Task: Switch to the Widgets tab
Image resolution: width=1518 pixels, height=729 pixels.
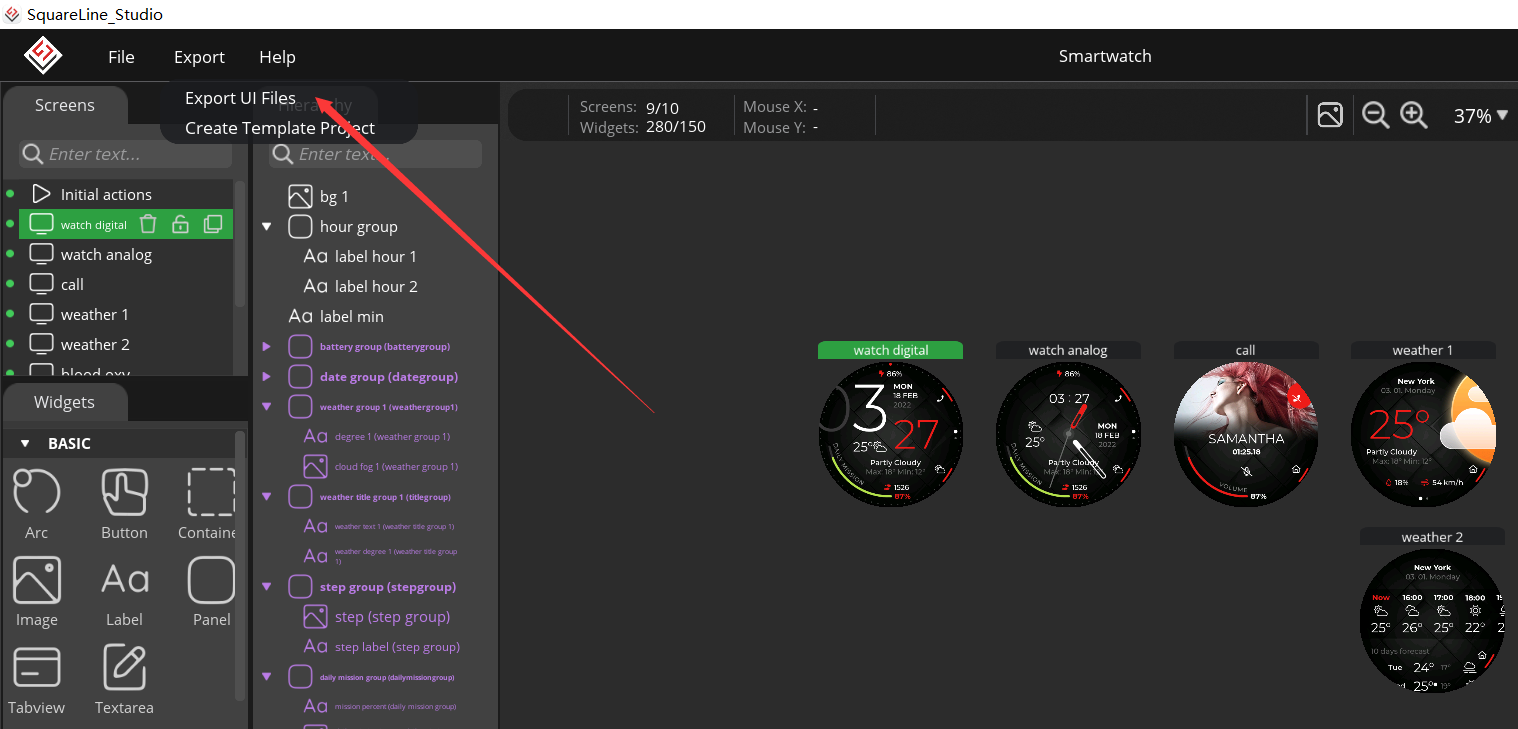Action: pyautogui.click(x=65, y=402)
